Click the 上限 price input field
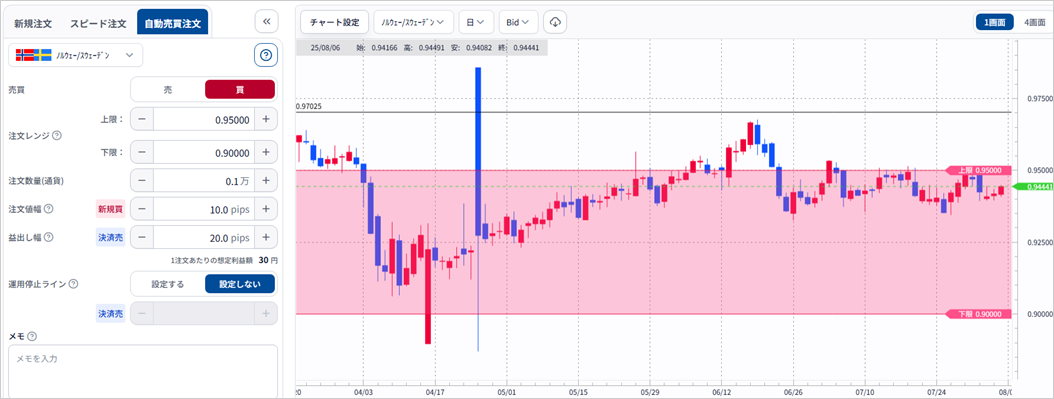 click(204, 120)
